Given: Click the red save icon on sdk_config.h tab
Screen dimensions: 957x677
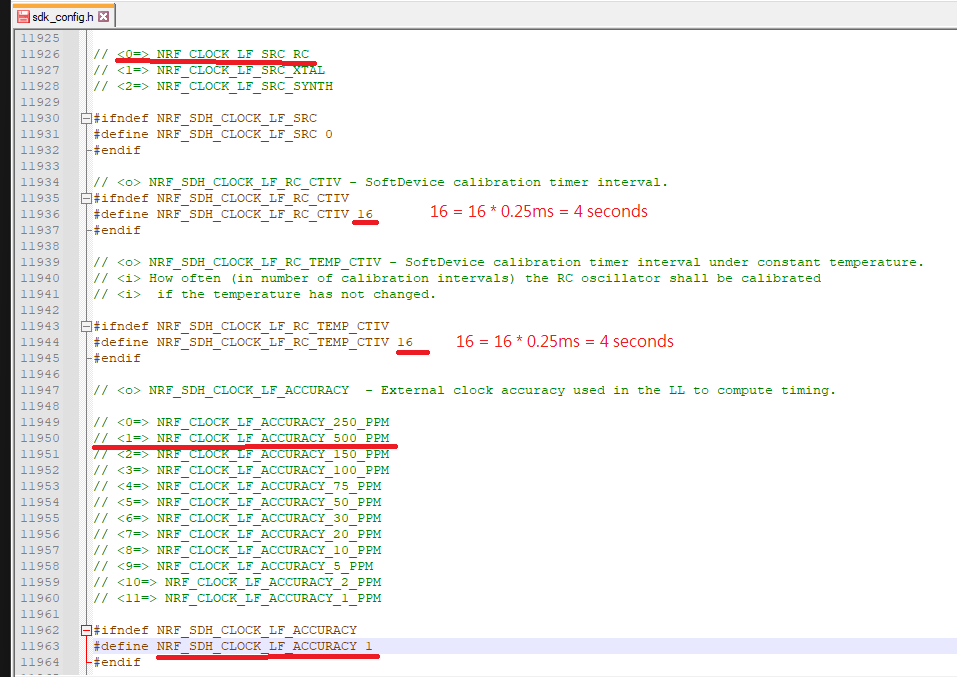Looking at the screenshot, I should (x=21, y=17).
